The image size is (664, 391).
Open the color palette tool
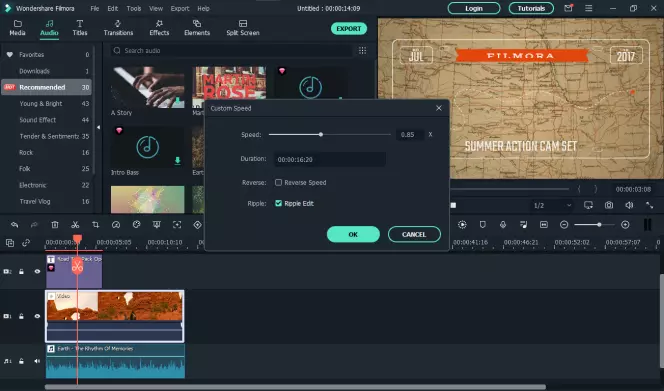click(x=136, y=225)
